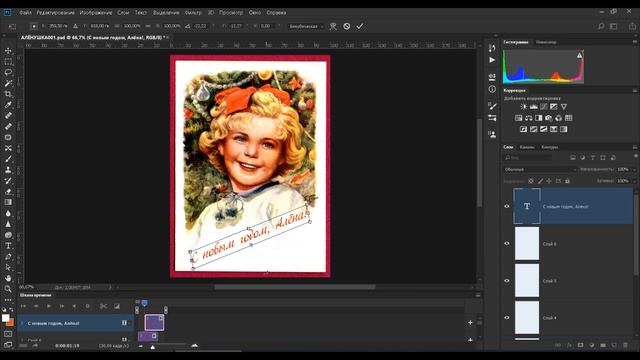Open the interpolation method dropdown
This screenshot has height=360, width=640.
[307, 26]
